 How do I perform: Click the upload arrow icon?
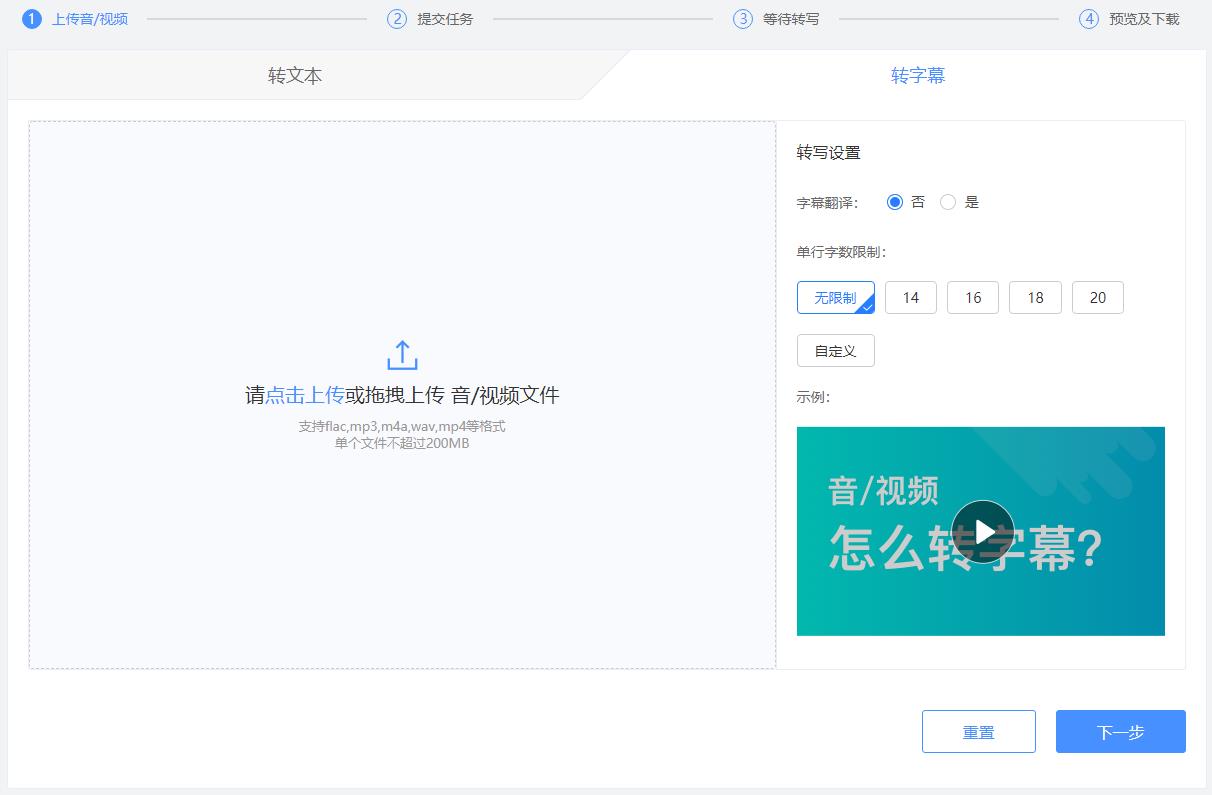pyautogui.click(x=402, y=355)
